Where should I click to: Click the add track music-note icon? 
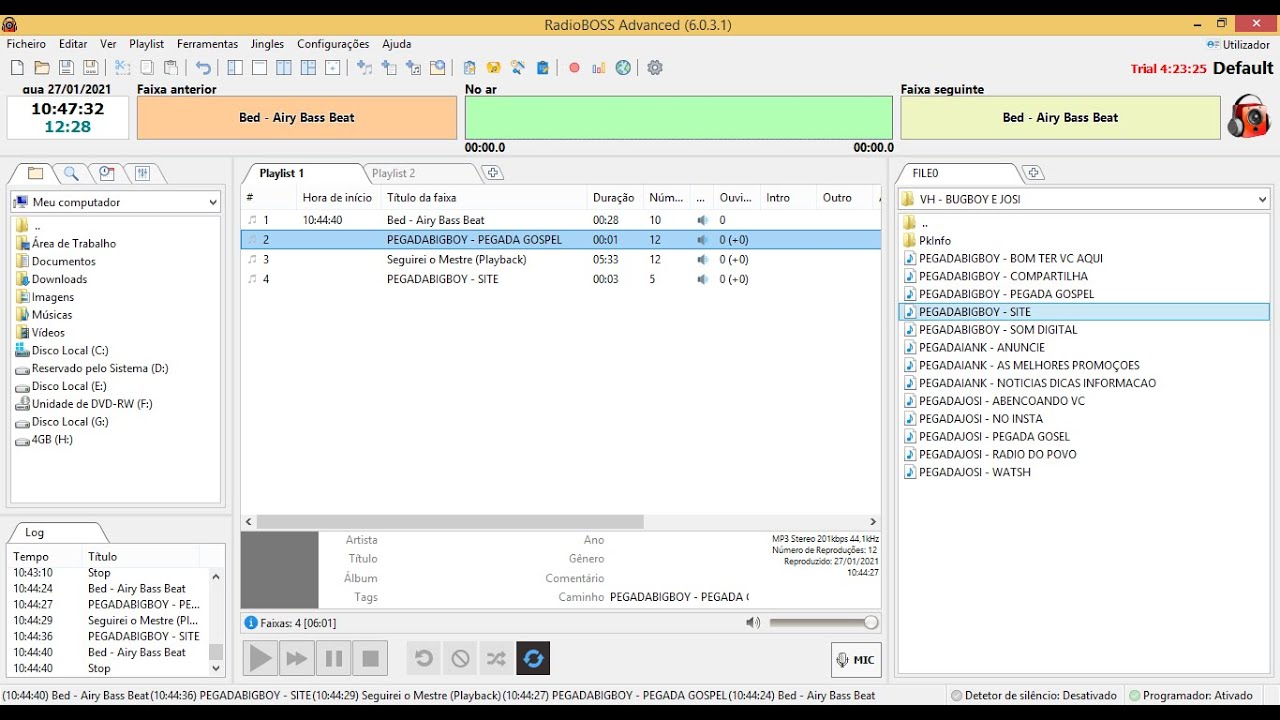[364, 68]
